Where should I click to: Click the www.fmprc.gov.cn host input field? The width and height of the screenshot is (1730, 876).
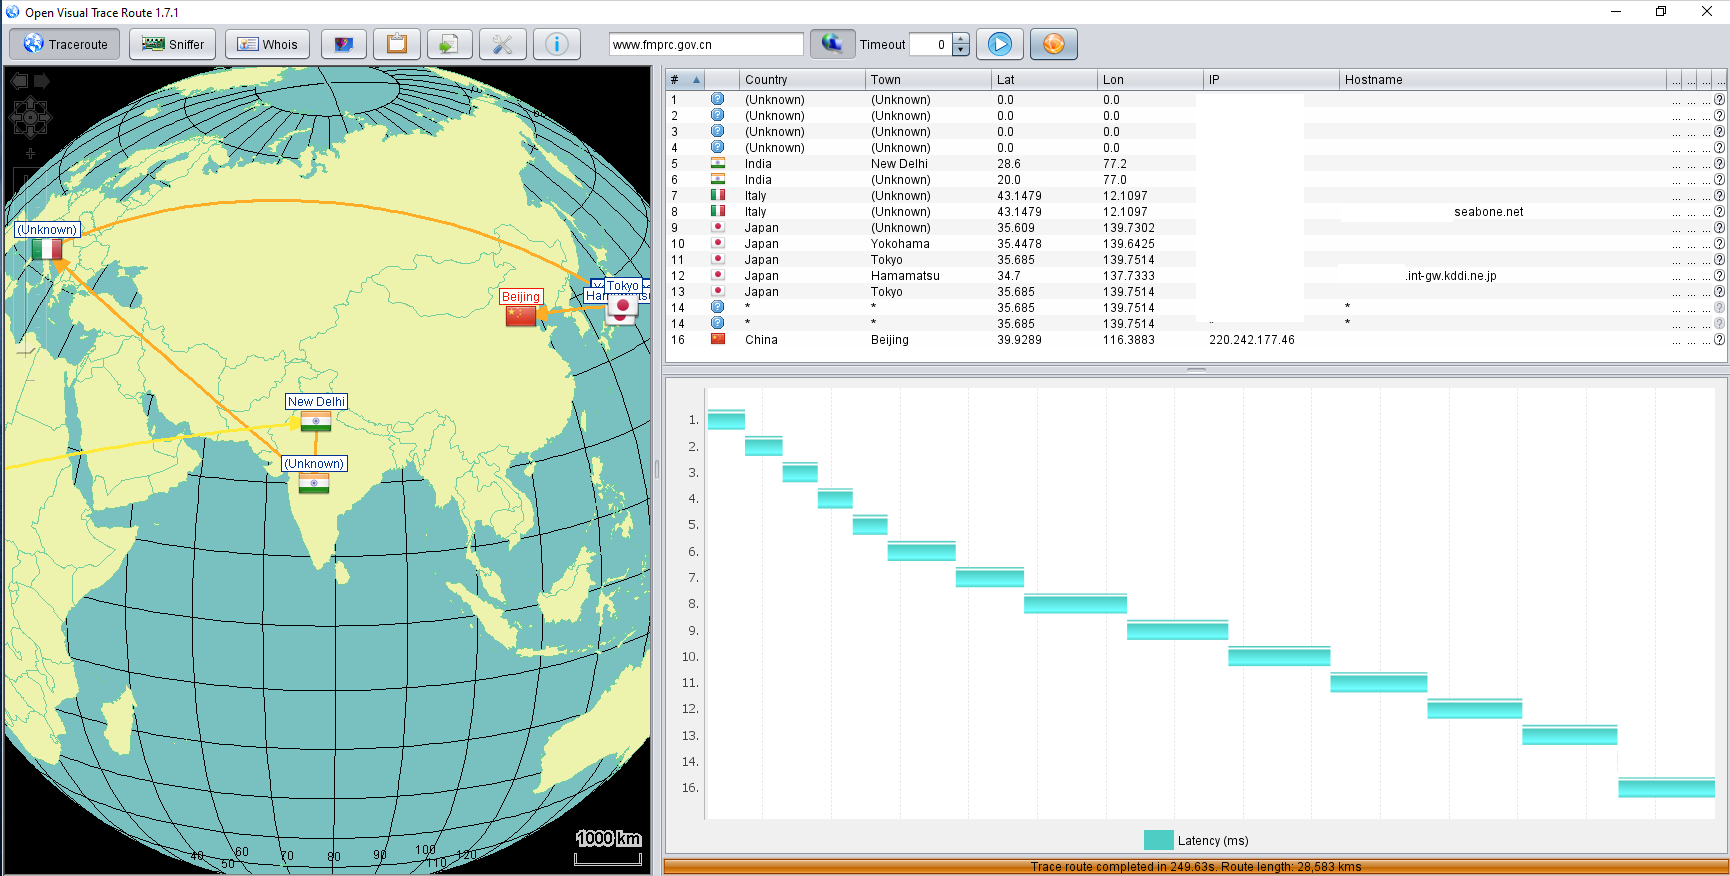(x=705, y=44)
